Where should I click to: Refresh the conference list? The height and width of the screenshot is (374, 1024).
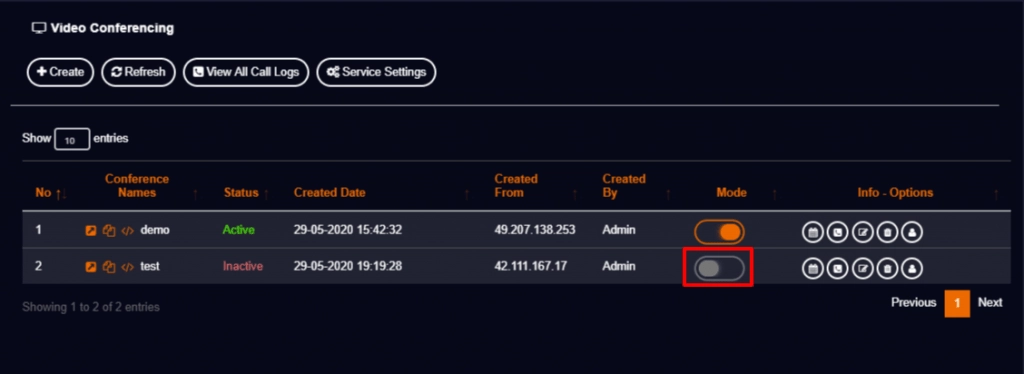(x=138, y=72)
